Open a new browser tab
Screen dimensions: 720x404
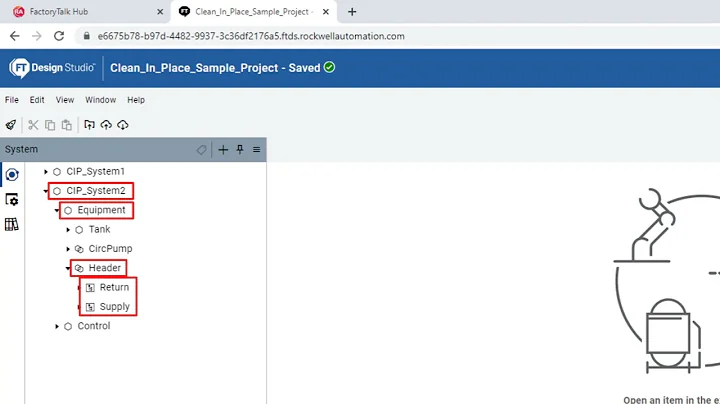352,12
